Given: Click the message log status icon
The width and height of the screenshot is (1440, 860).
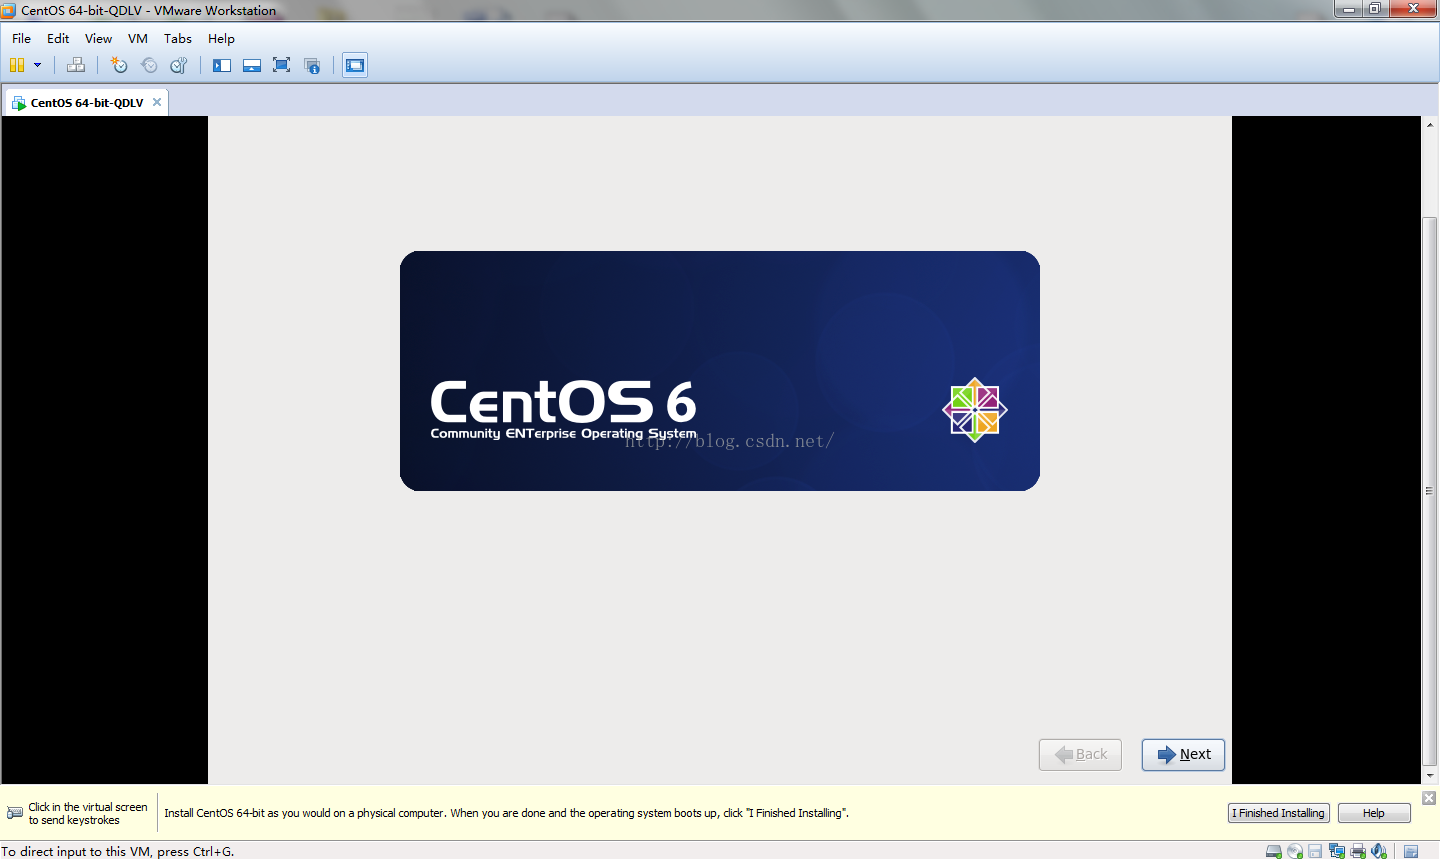Looking at the screenshot, I should [x=1410, y=851].
